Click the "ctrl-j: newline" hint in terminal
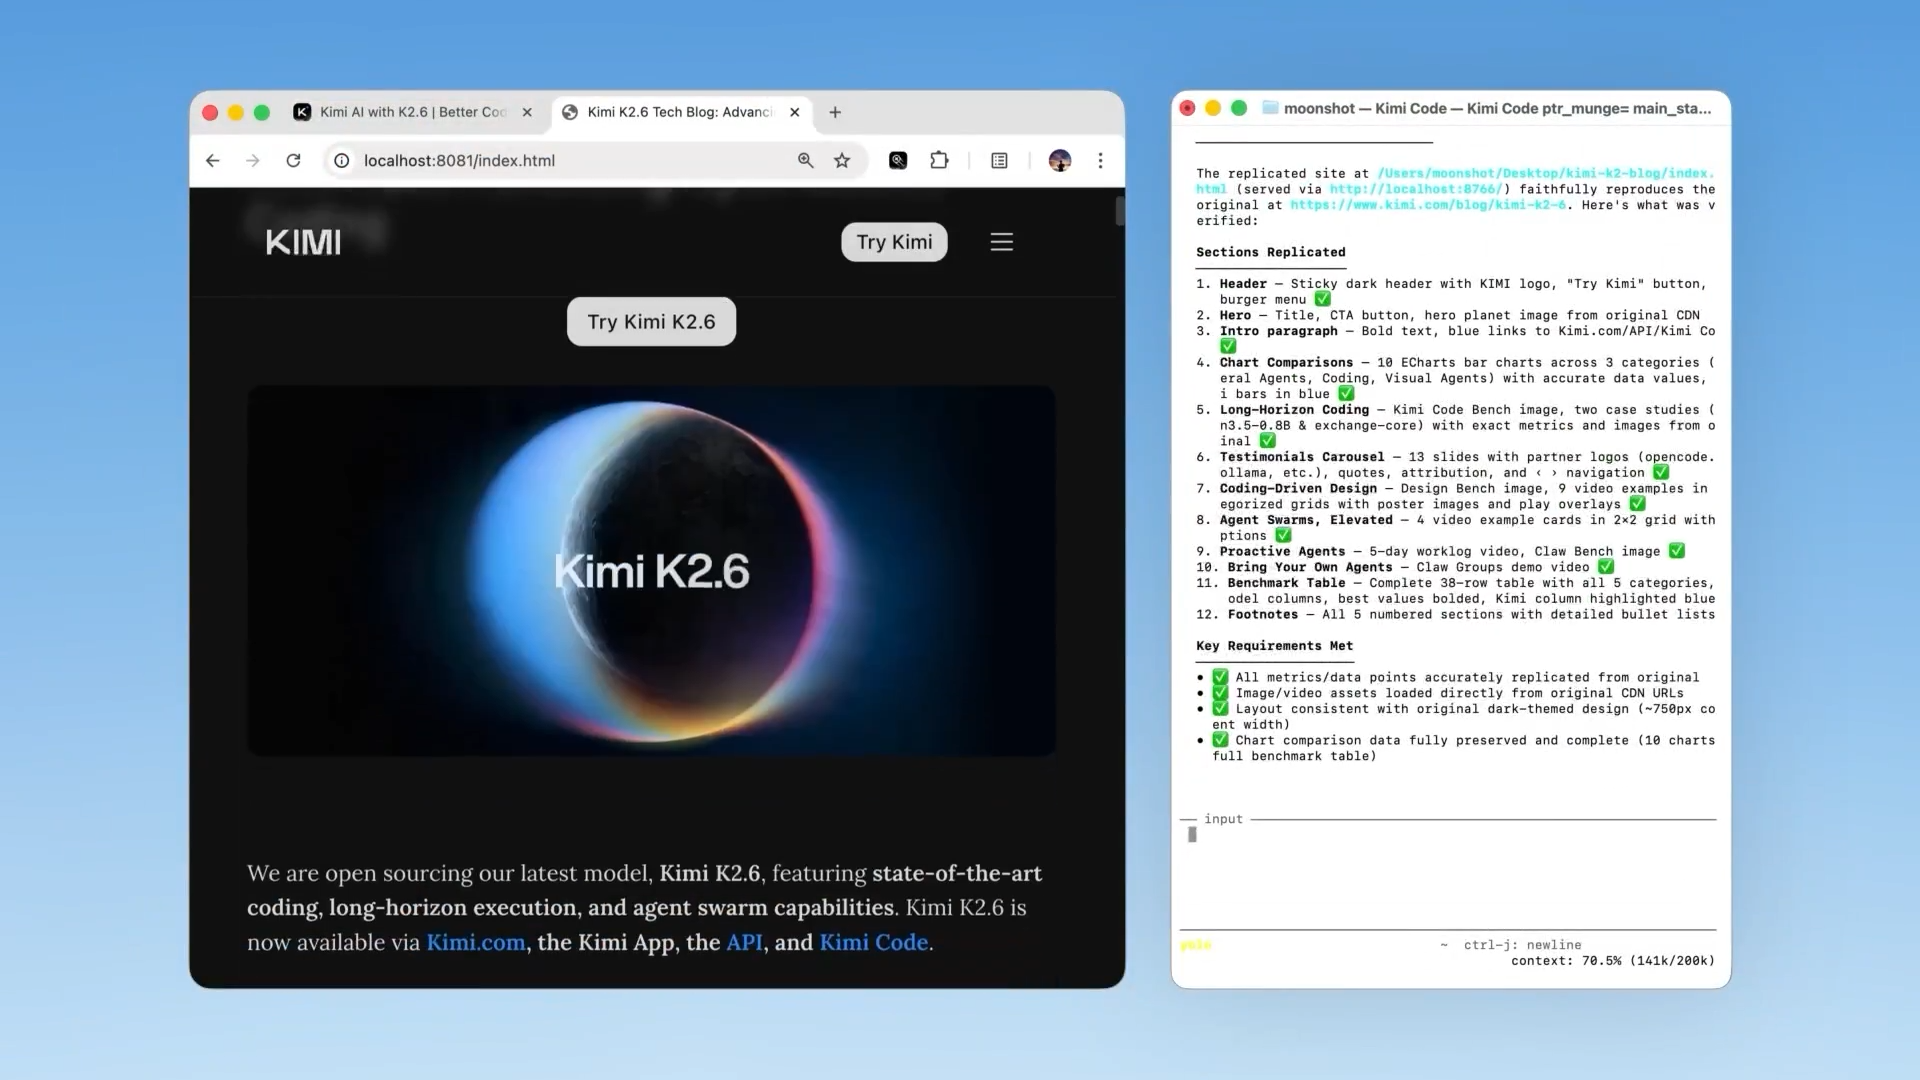The width and height of the screenshot is (1920, 1080). coord(1523,945)
